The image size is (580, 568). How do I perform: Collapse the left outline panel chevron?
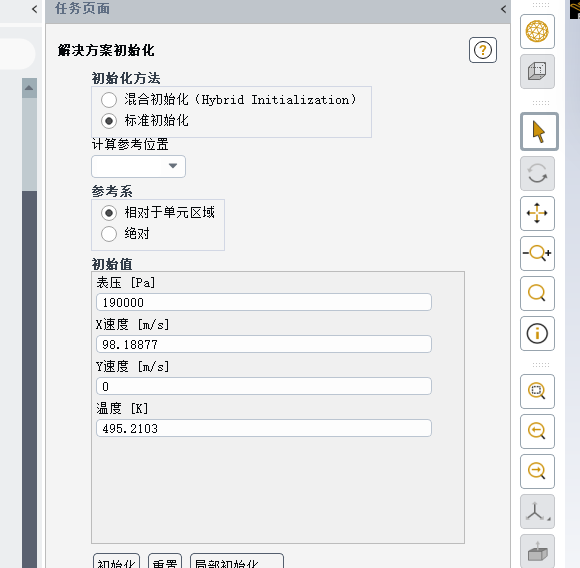(35, 9)
